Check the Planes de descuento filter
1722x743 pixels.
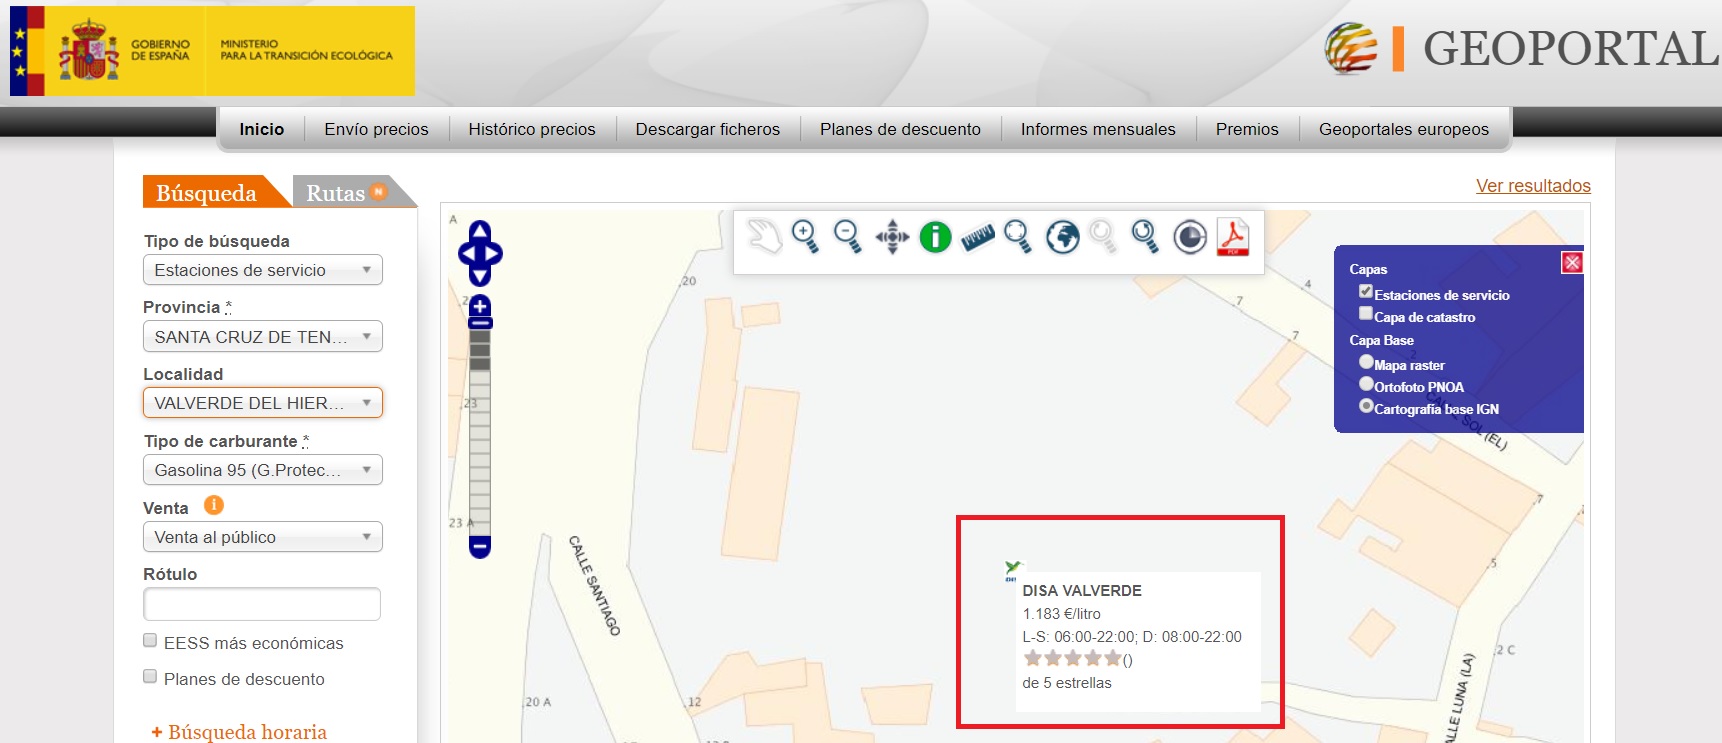click(x=150, y=676)
